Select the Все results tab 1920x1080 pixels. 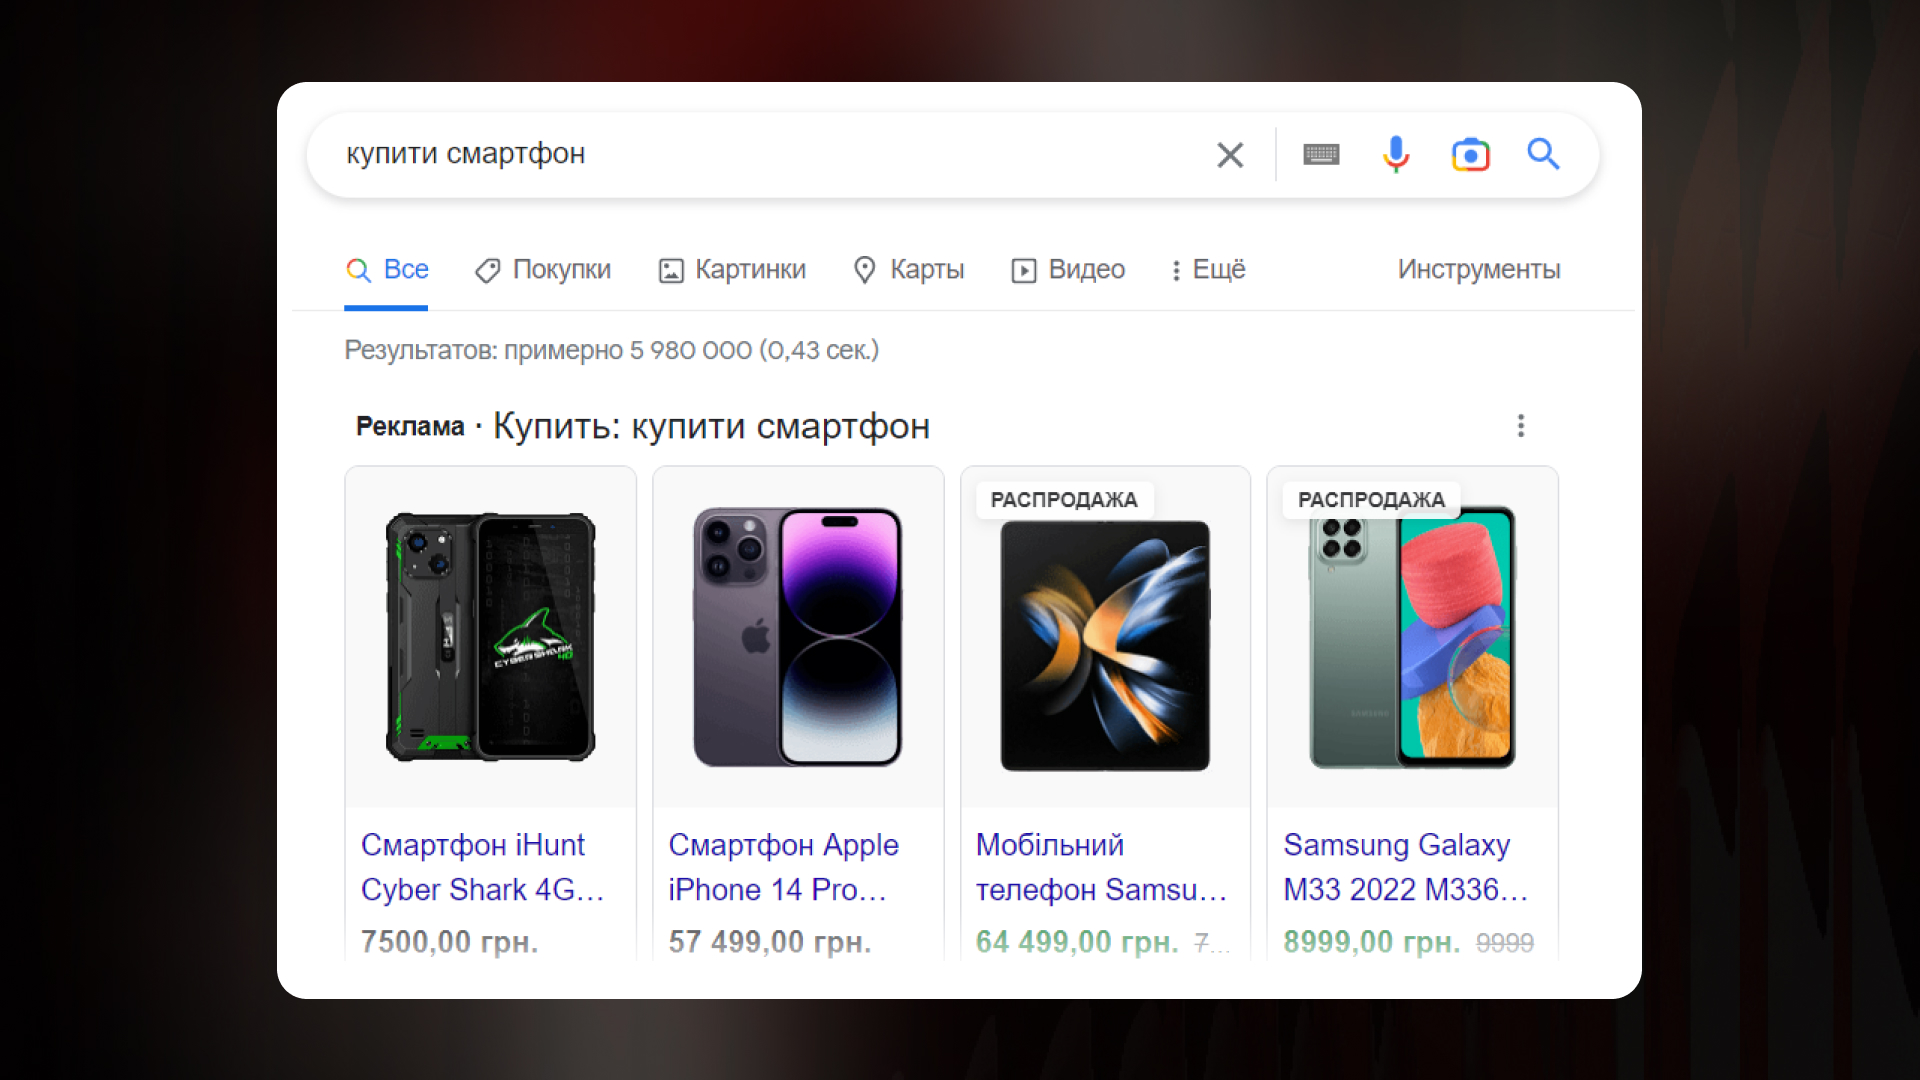pyautogui.click(x=387, y=270)
